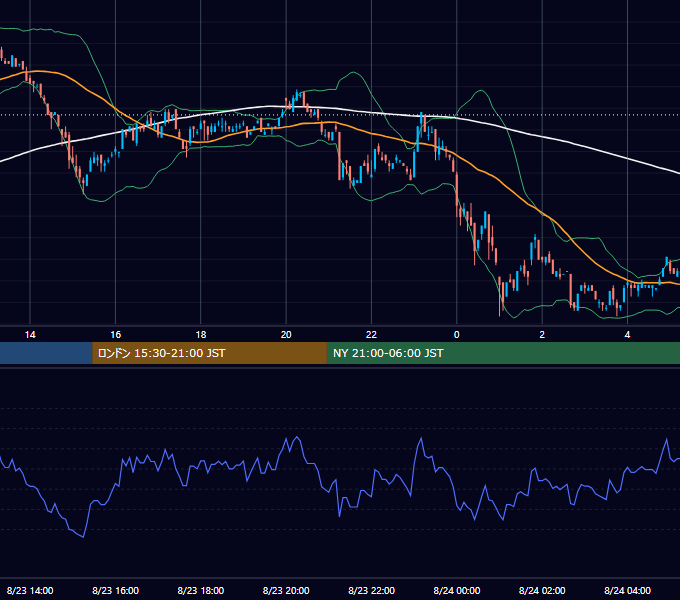
Task: Click the '4' hour label on price chart axis
Action: (627, 335)
